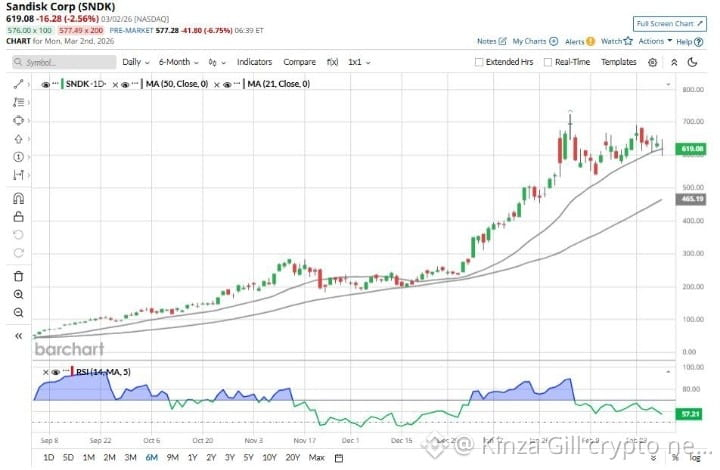Toggle percent scale on the price axis
720x470 pixels.
click(x=675, y=458)
